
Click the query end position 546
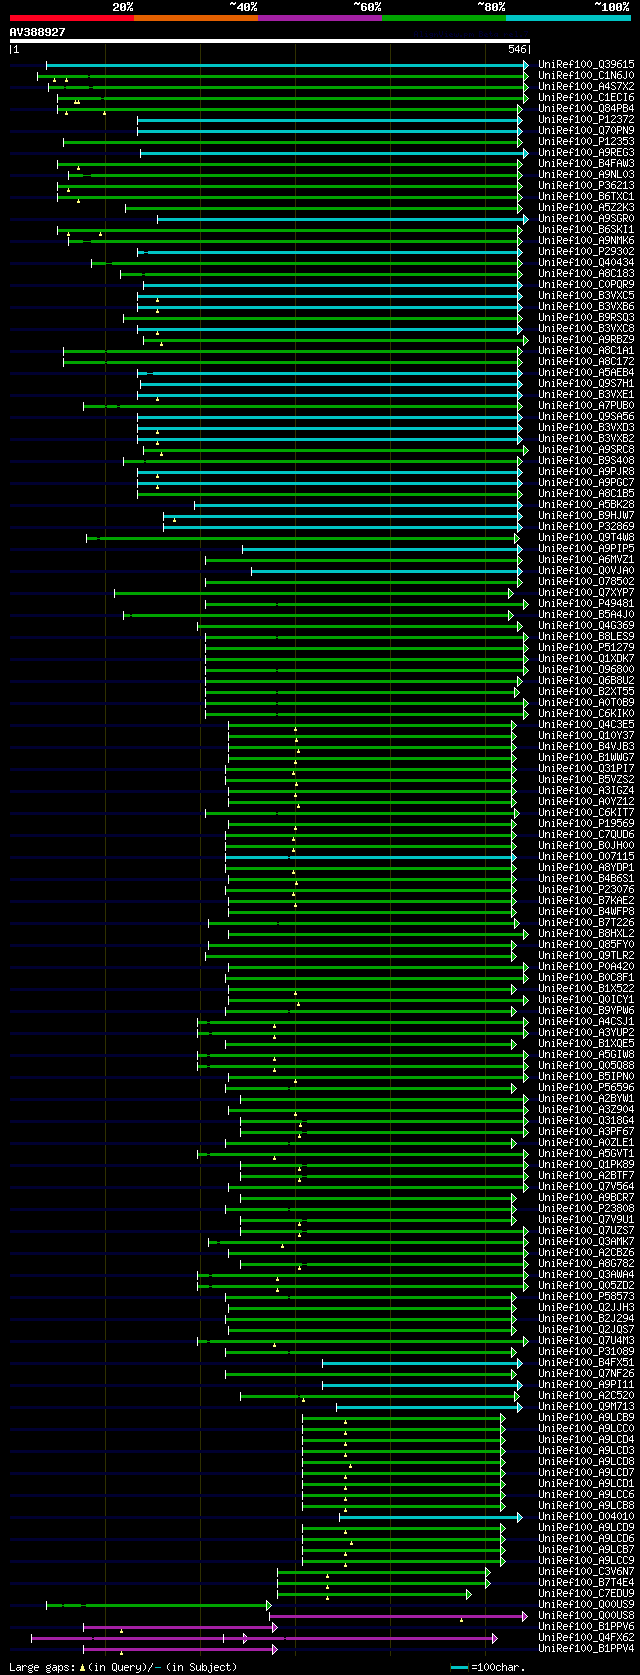[x=517, y=49]
